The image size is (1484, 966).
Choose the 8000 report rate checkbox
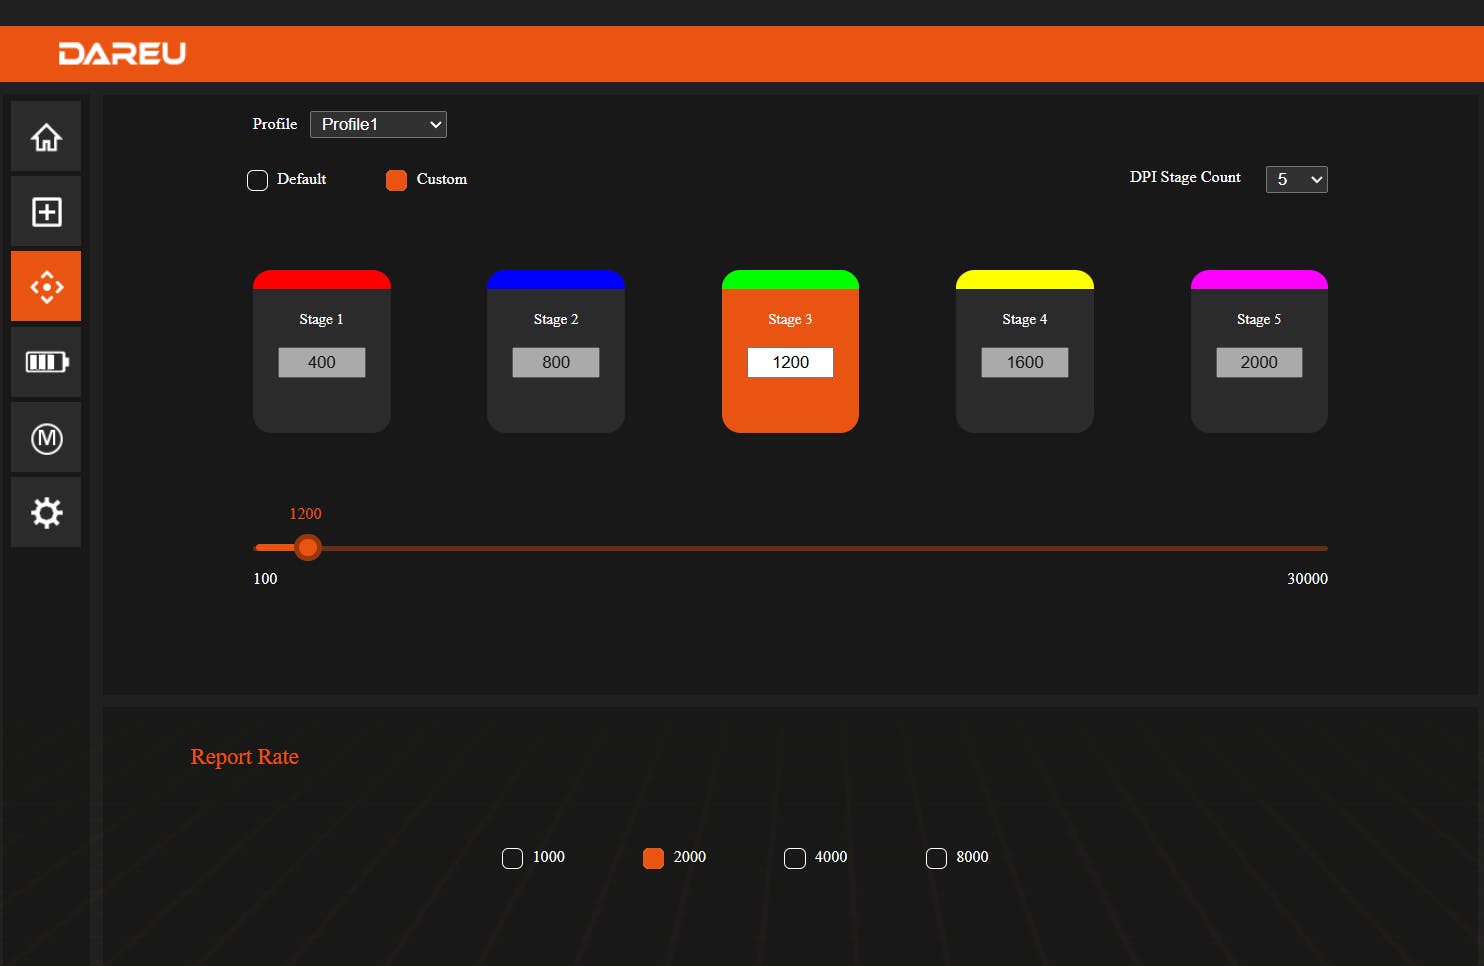936,858
